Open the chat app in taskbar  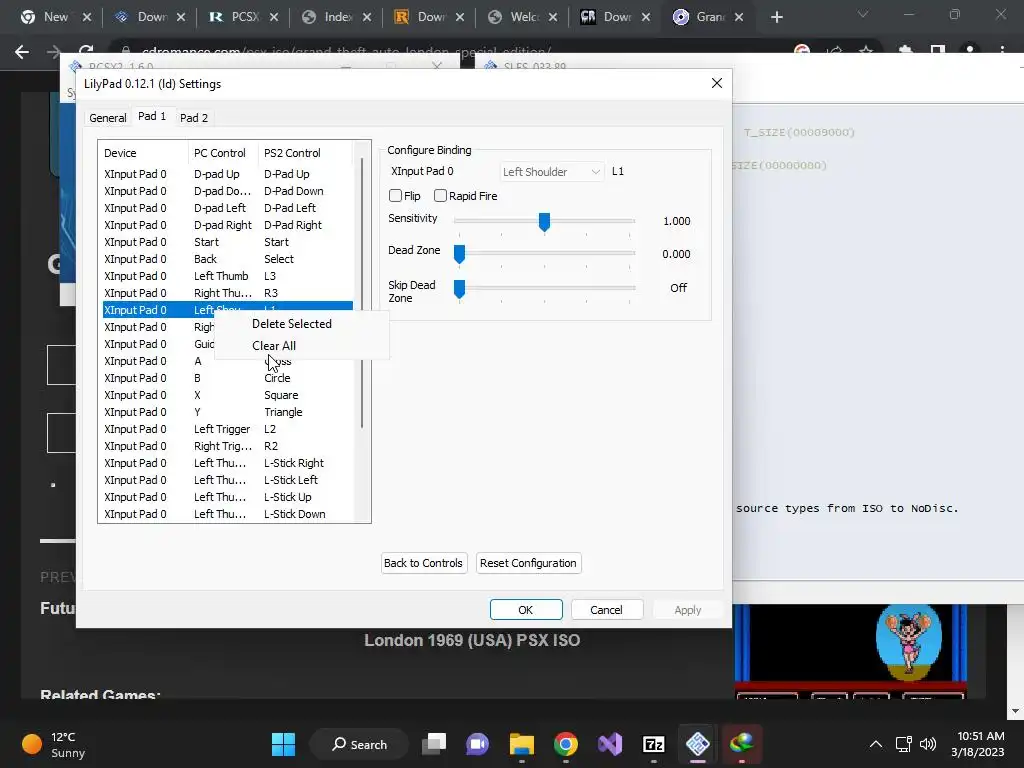click(x=477, y=744)
